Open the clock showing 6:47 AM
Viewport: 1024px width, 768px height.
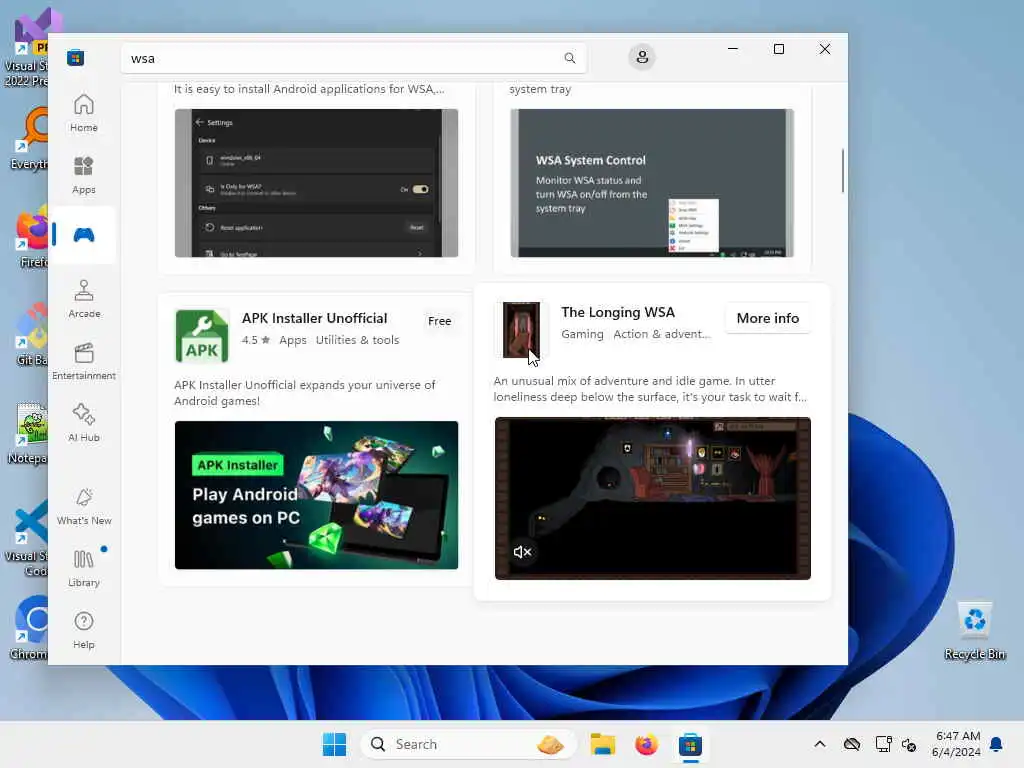pyautogui.click(x=956, y=744)
